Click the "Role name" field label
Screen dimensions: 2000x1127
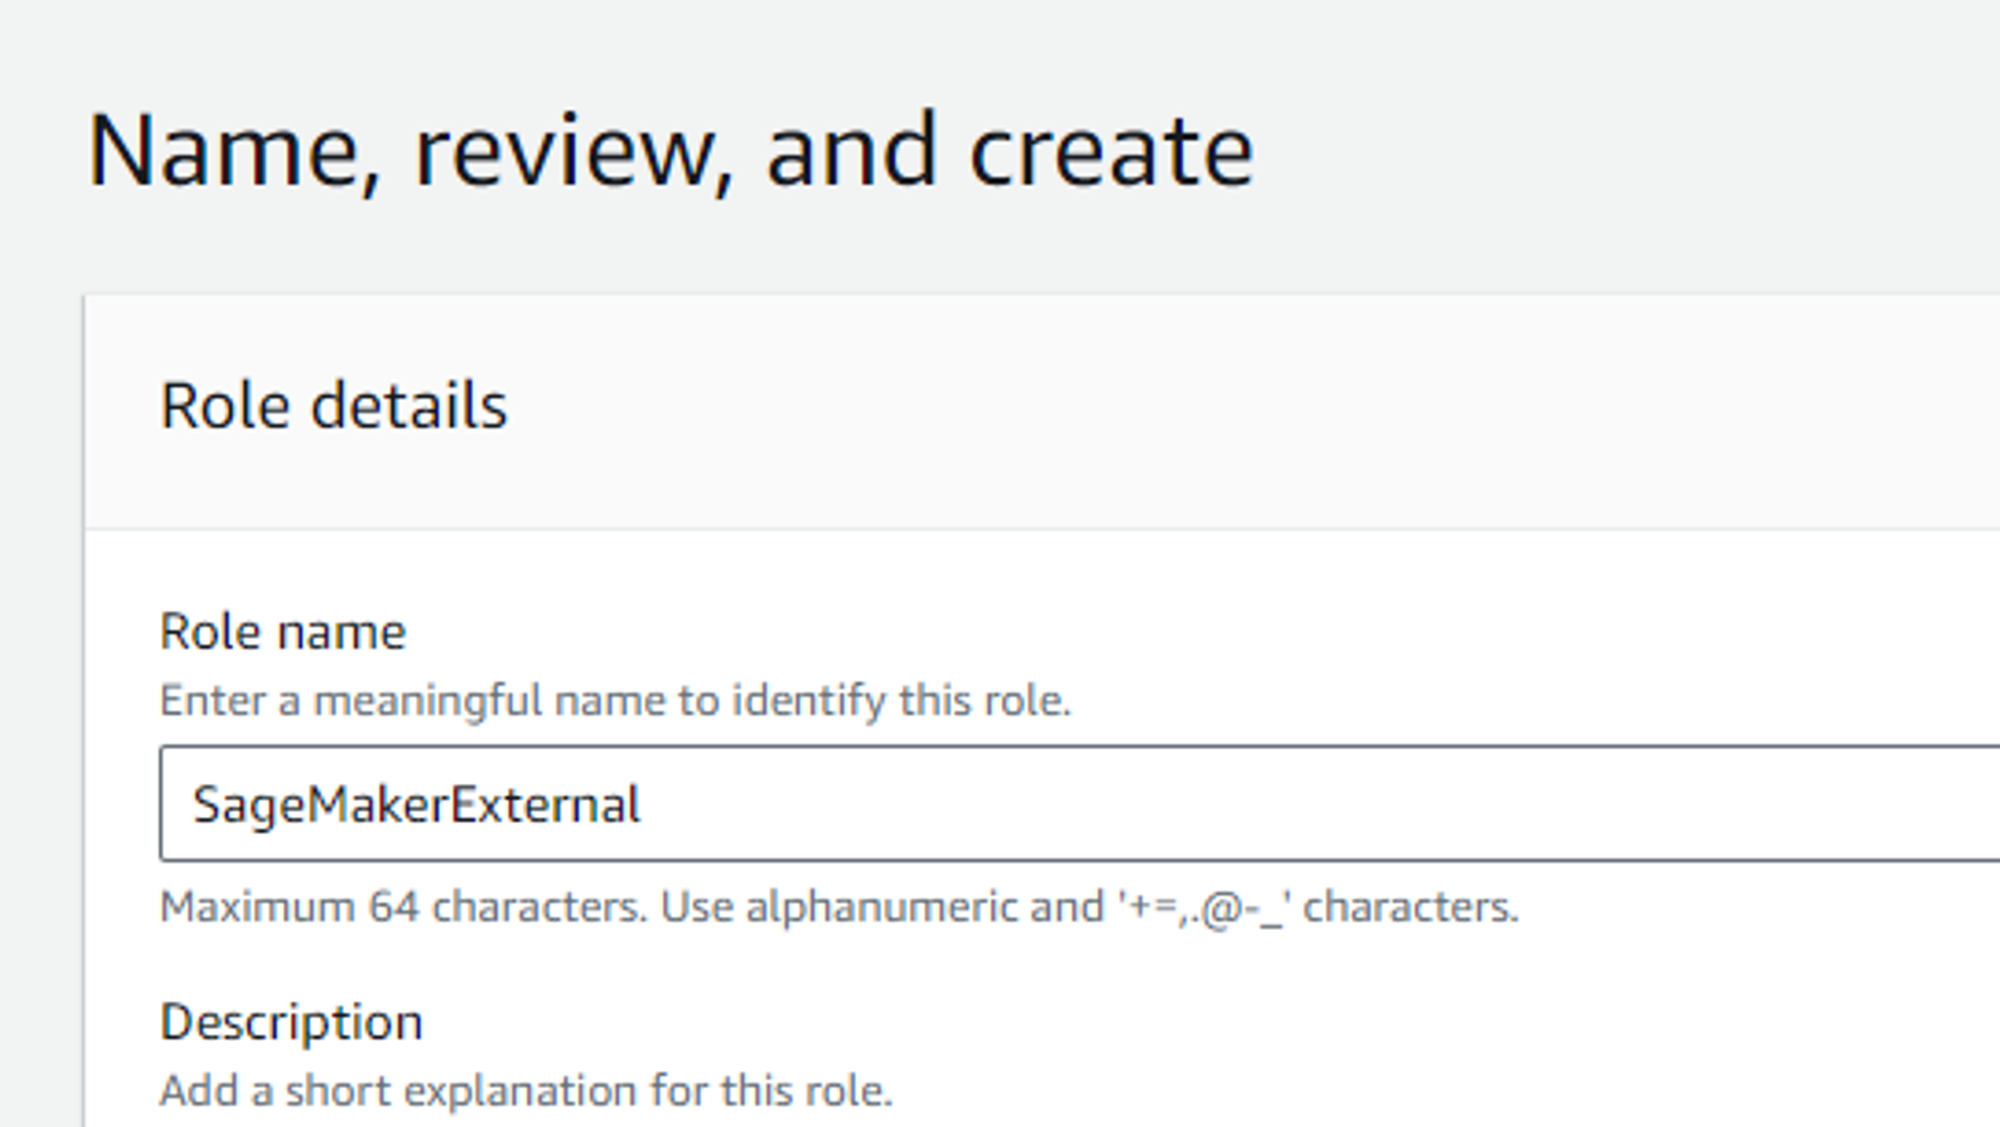coord(283,632)
